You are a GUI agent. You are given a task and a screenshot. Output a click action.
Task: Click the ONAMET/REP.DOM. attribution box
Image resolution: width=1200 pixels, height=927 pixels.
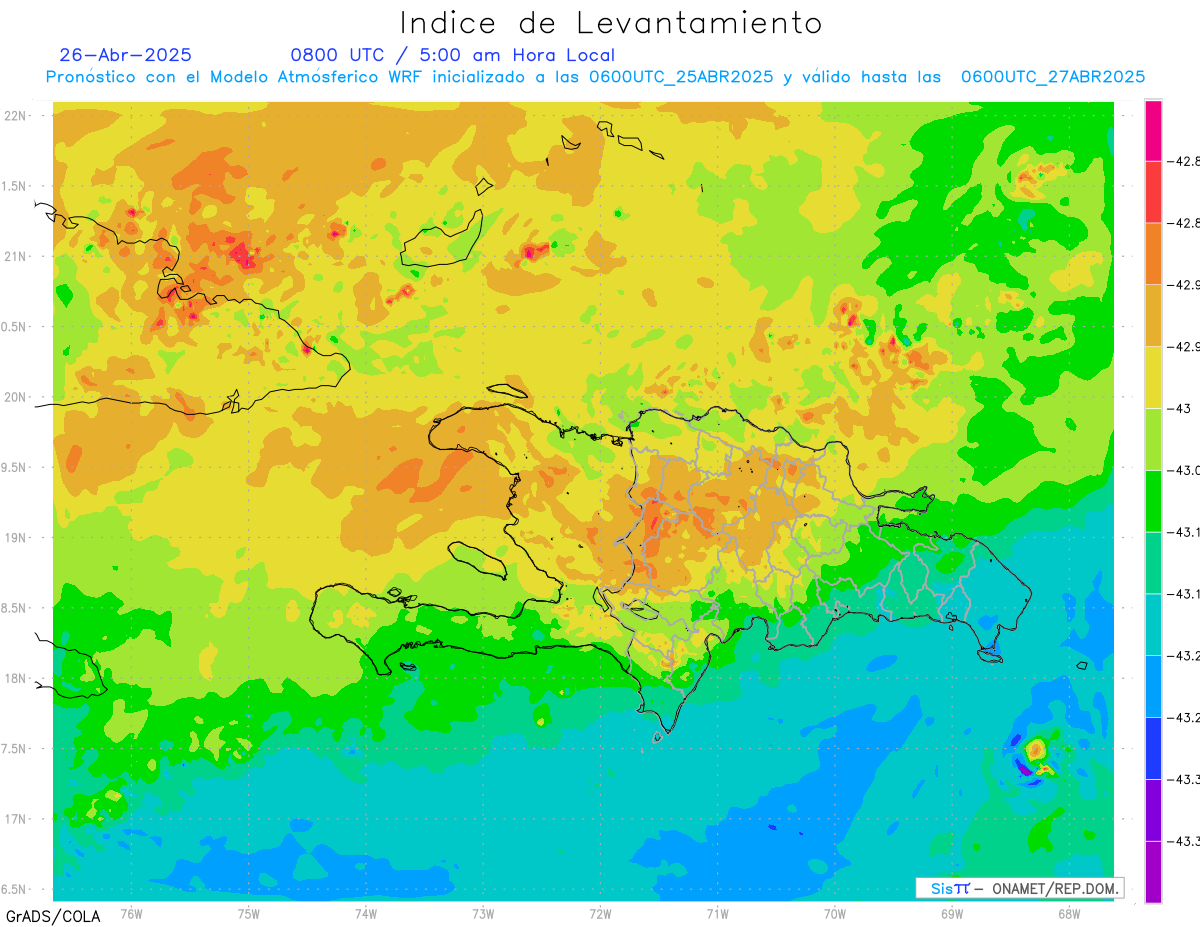click(x=1018, y=888)
